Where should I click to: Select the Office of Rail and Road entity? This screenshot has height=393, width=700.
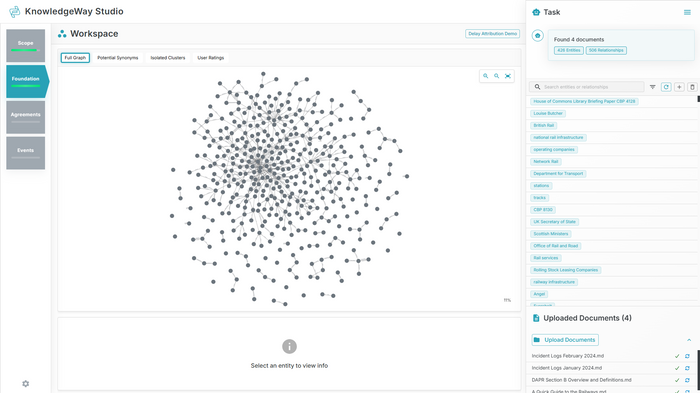coord(556,246)
